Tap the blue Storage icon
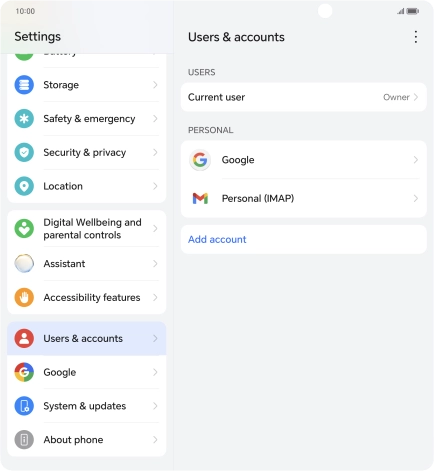 24,85
